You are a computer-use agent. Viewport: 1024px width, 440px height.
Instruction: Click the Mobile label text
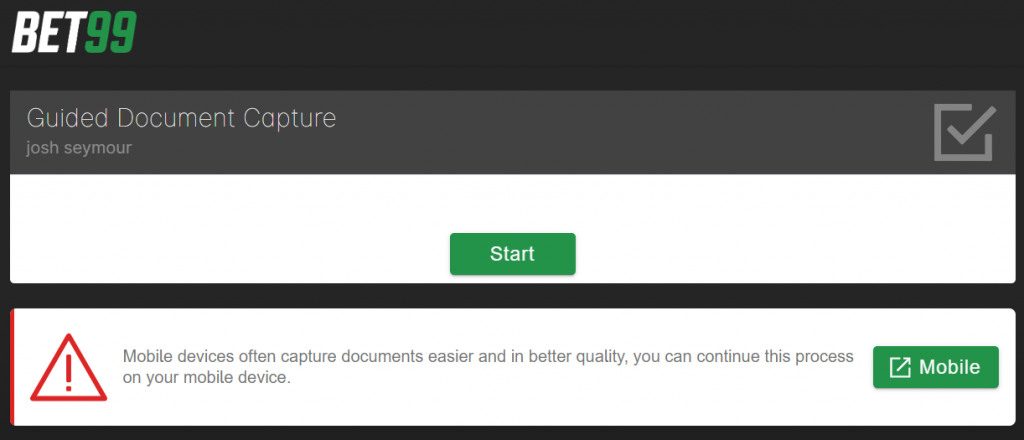950,368
